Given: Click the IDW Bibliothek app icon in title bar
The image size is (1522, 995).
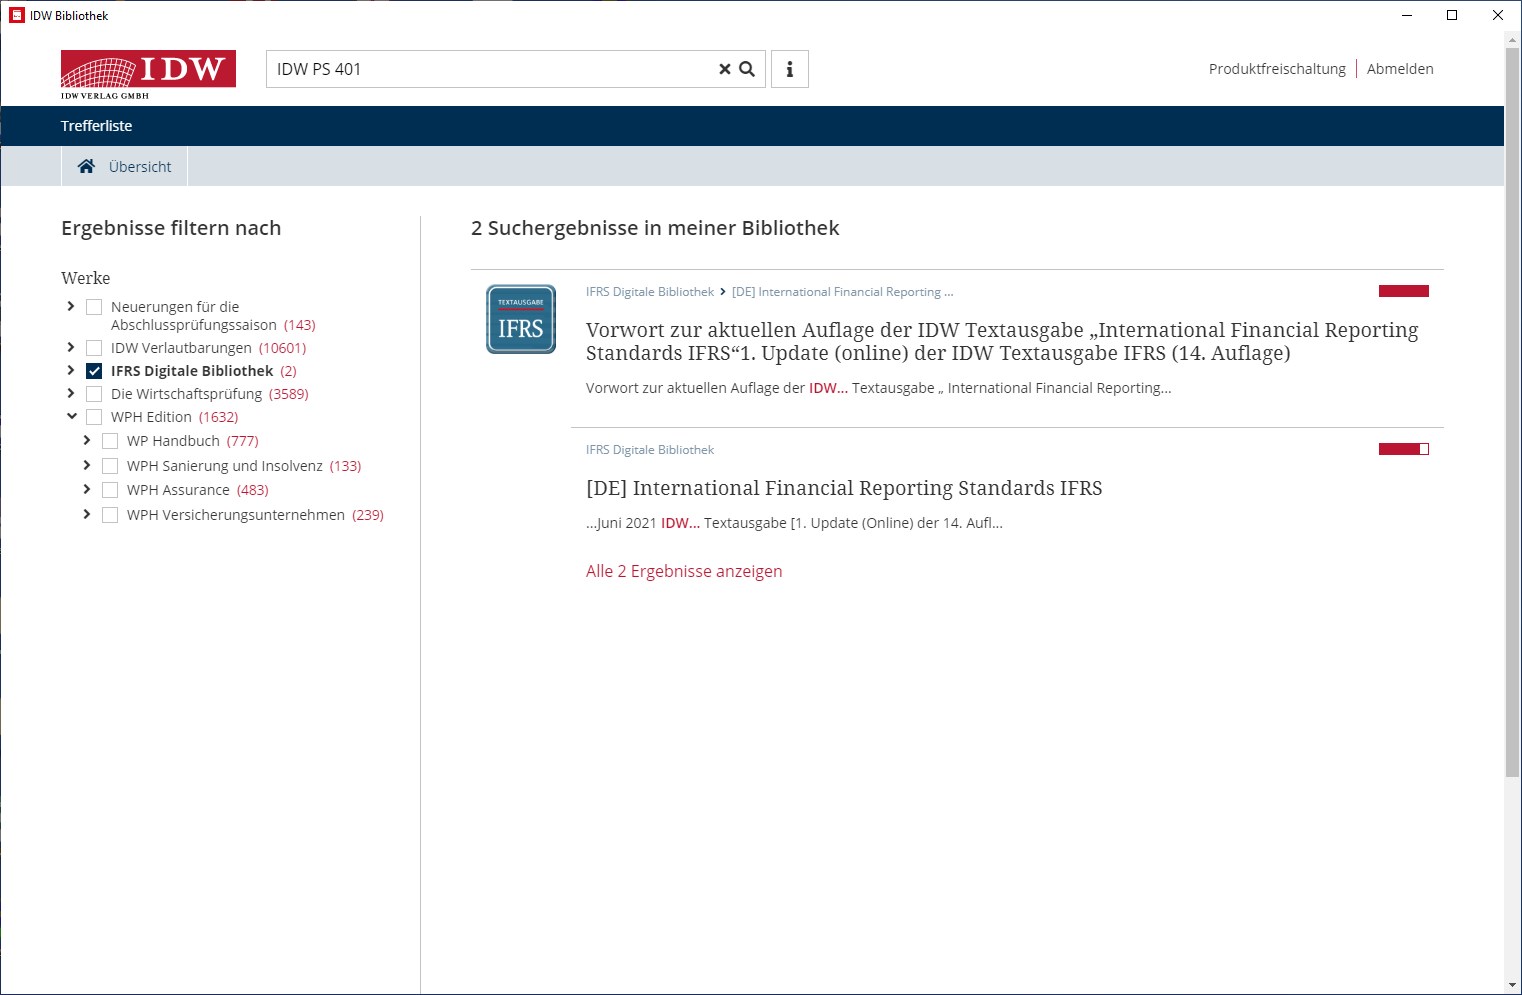Looking at the screenshot, I should [x=17, y=15].
